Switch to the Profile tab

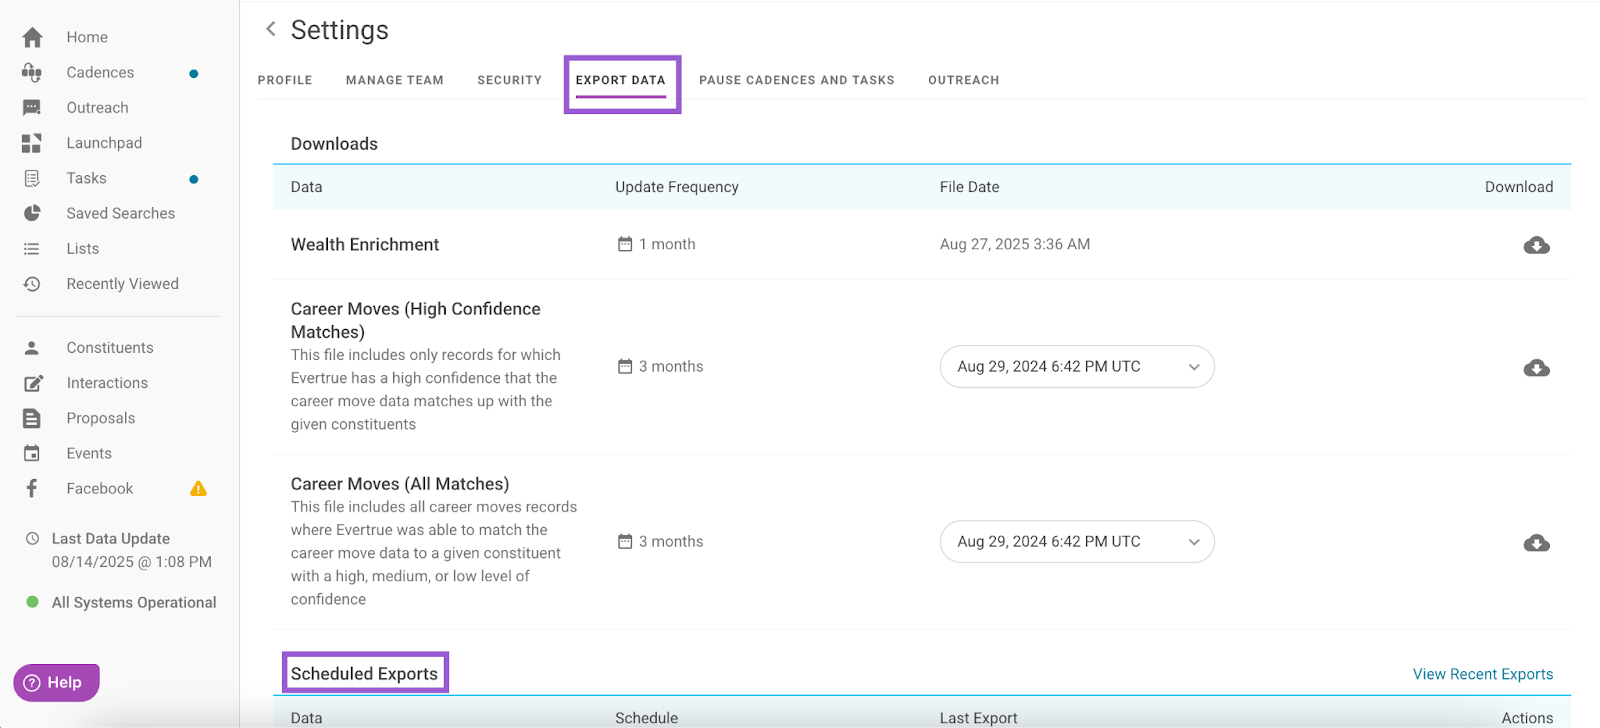pos(285,80)
